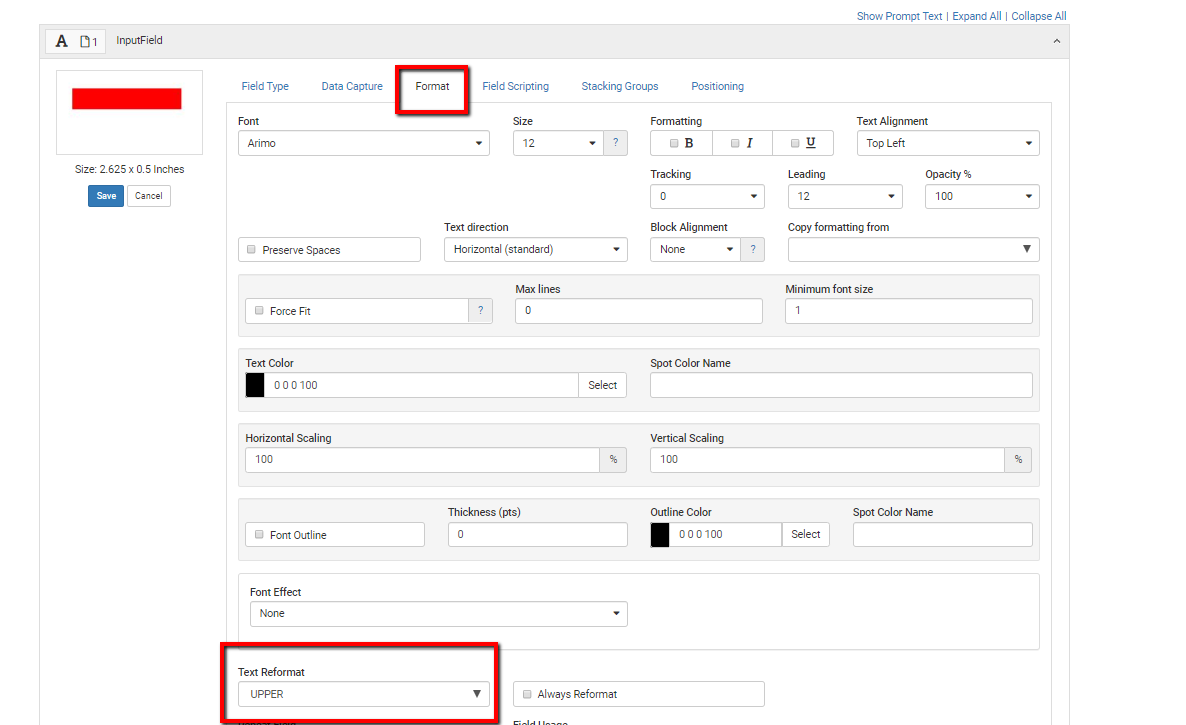
Task: Click the outline Spot Color Name field
Action: click(x=942, y=534)
